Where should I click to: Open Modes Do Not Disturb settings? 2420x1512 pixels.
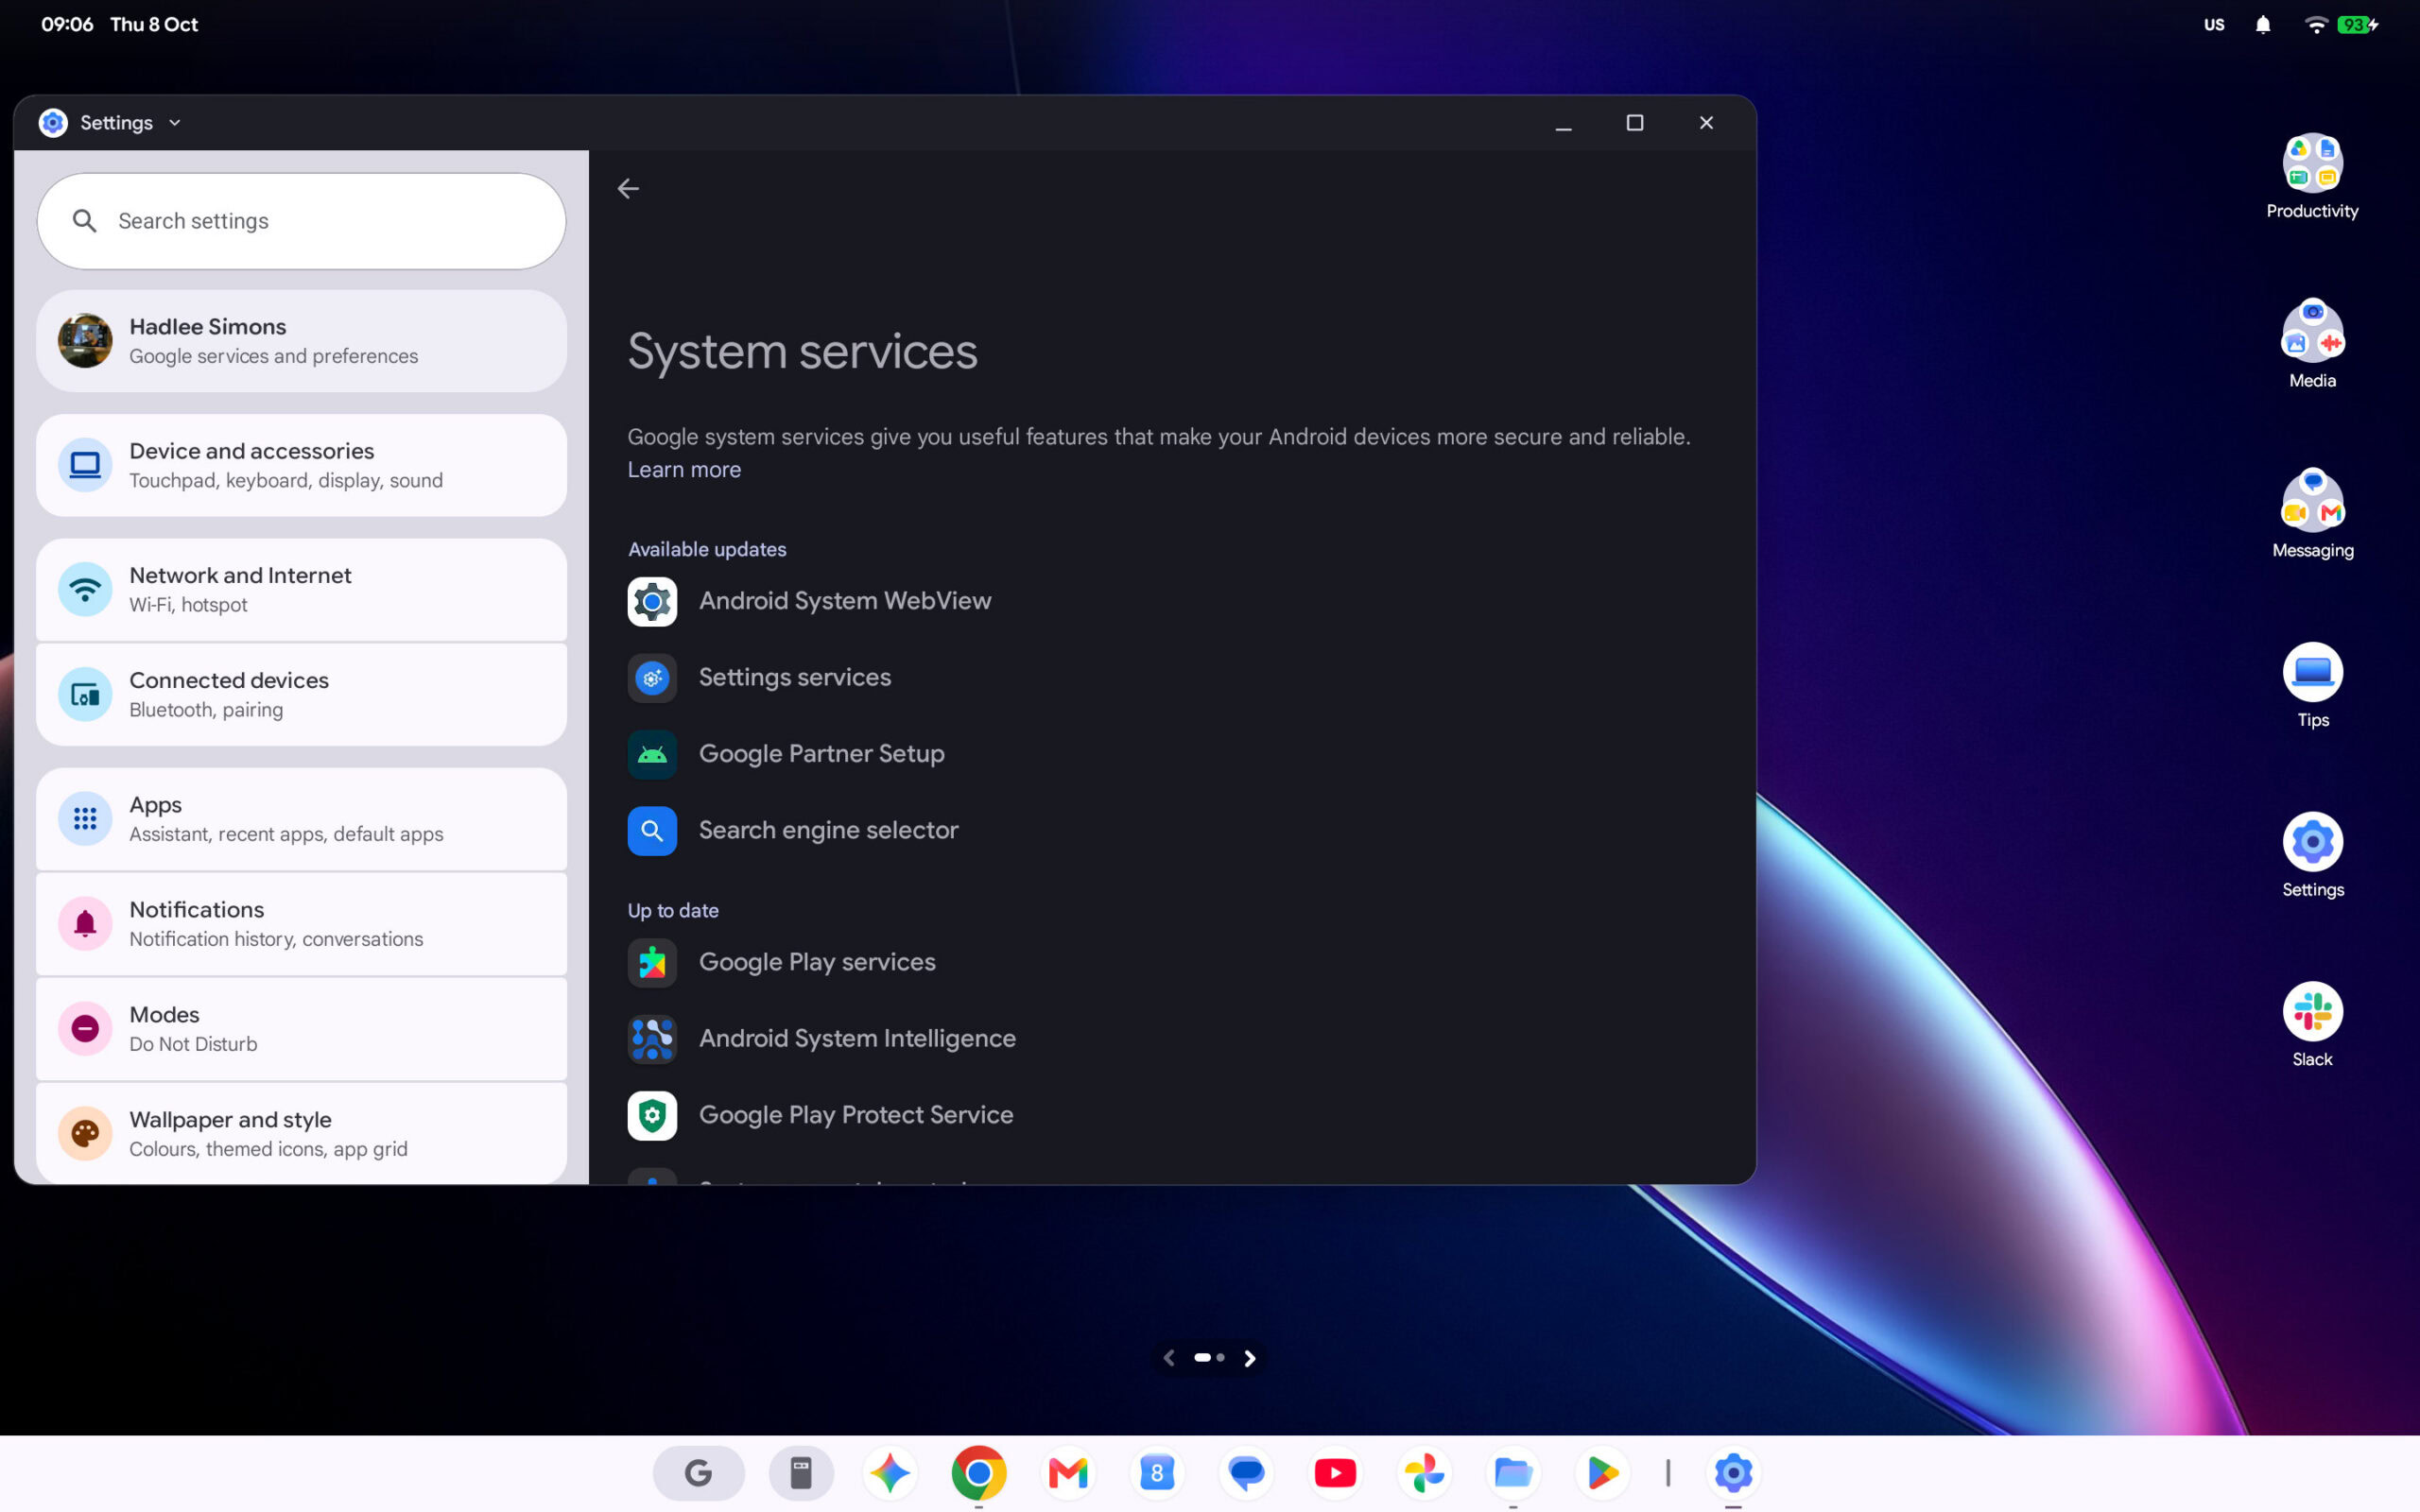point(301,1028)
